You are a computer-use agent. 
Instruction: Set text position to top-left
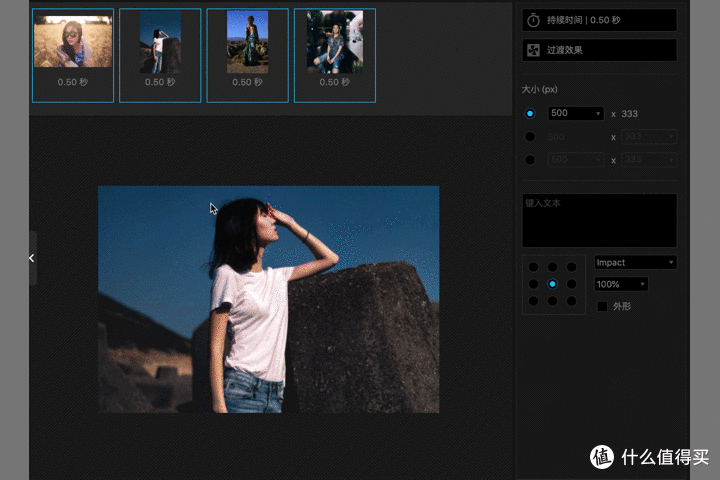(534, 267)
